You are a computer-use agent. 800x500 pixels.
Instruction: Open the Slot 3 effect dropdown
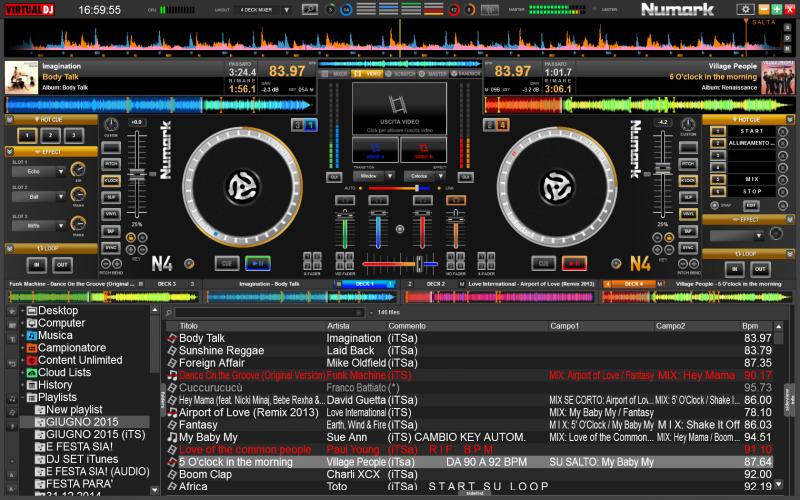[x=61, y=226]
